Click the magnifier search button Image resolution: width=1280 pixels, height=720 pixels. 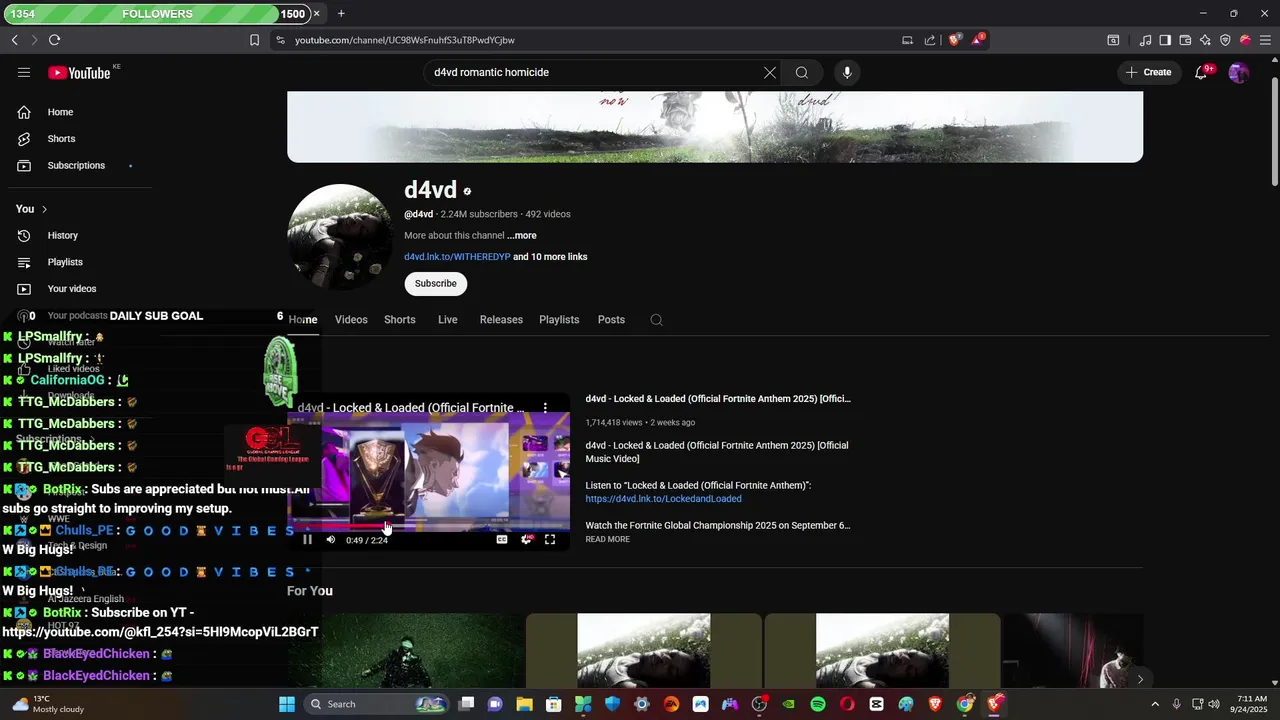tap(802, 72)
